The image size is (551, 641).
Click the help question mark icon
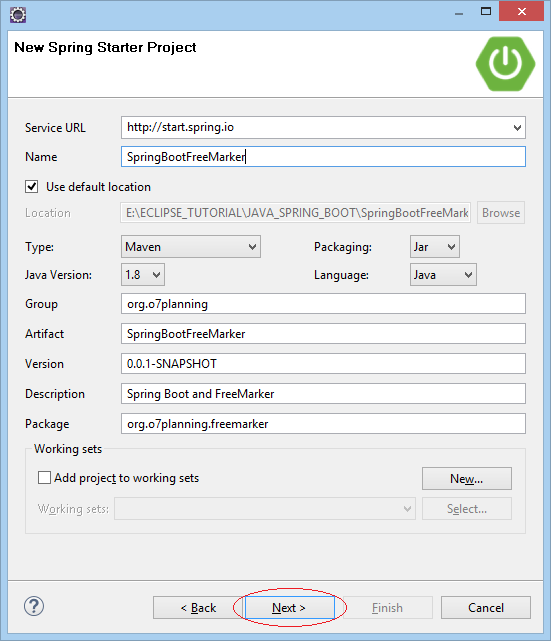click(x=34, y=606)
